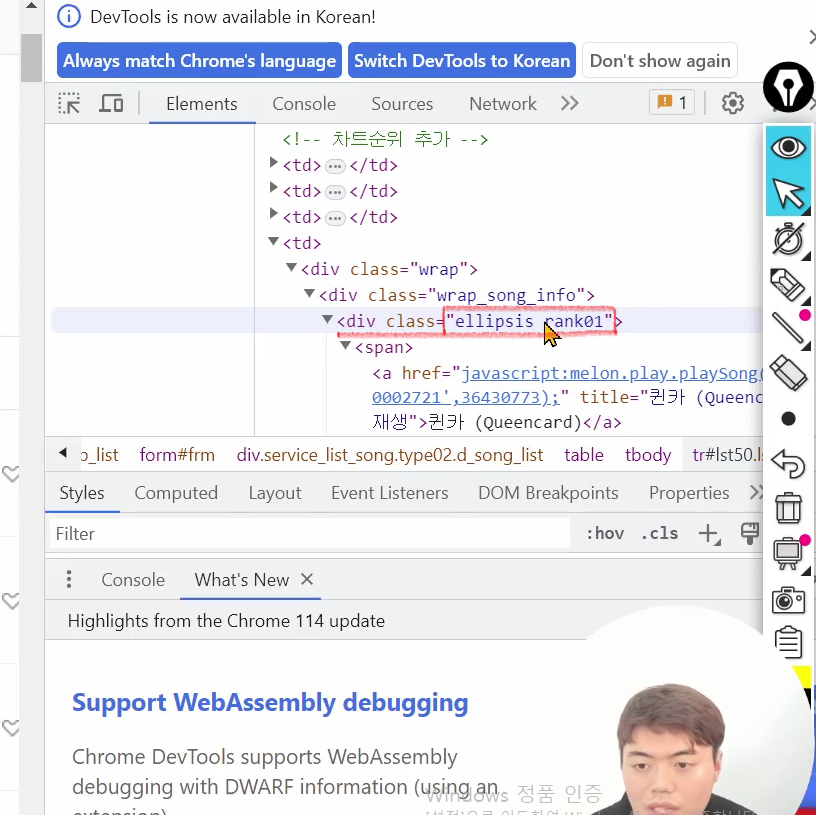
Task: Show more DevTools panel tabs
Action: [x=570, y=103]
